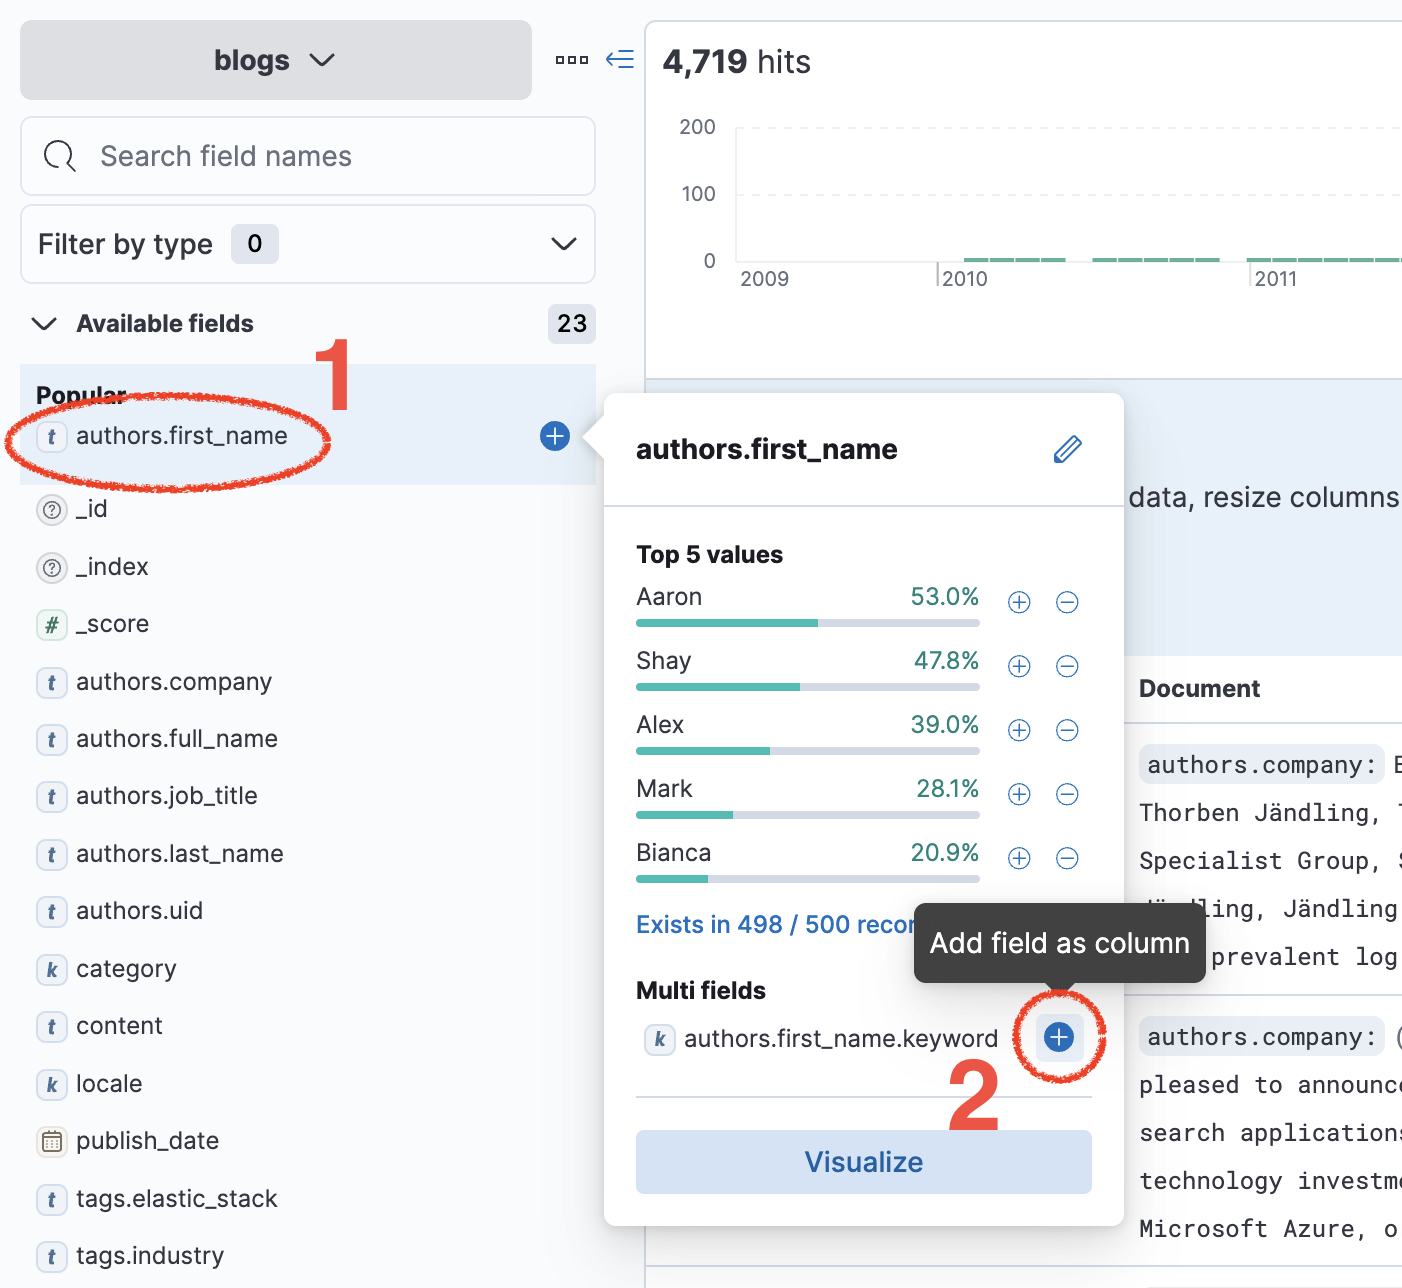Select the locale field
The image size is (1402, 1288).
tap(109, 1084)
